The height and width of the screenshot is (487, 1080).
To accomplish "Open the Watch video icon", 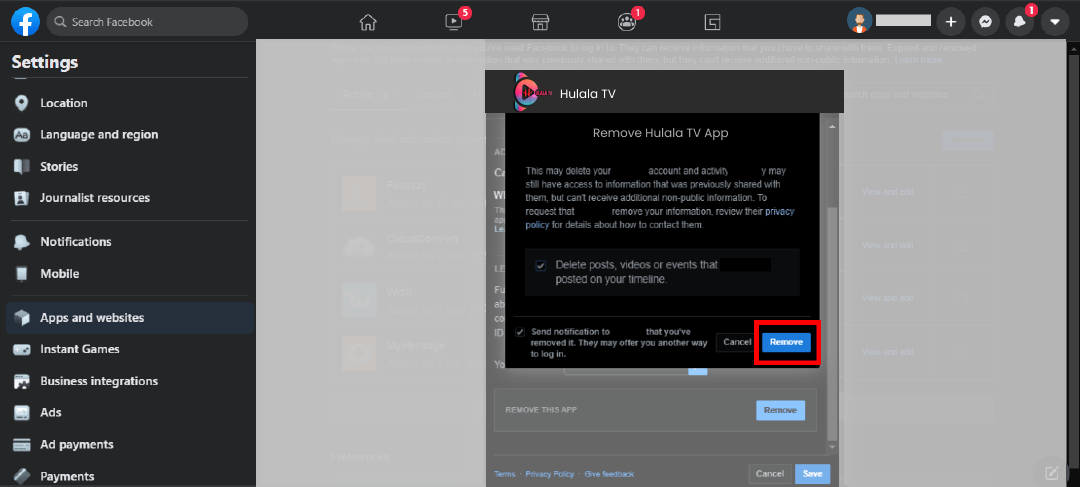I will click(453, 22).
